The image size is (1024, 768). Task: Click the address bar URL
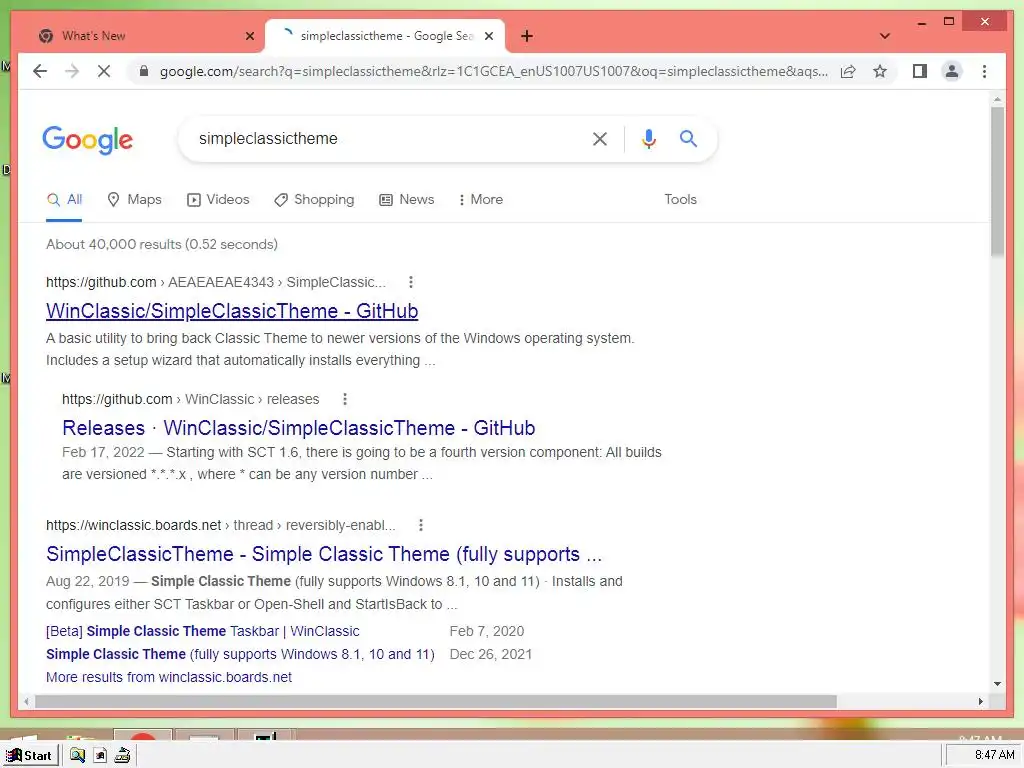tap(494, 71)
